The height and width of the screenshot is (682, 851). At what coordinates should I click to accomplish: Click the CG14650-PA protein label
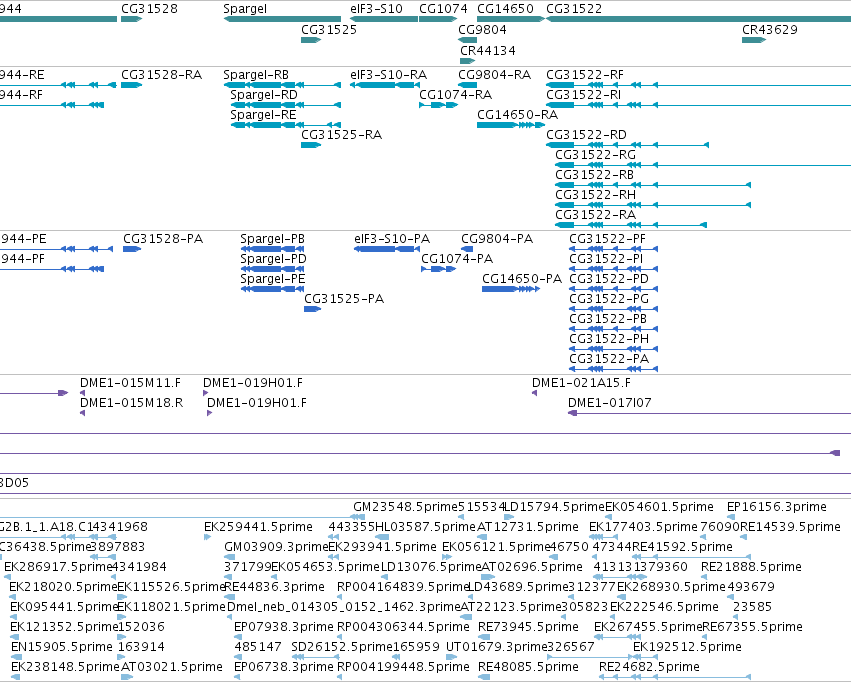pos(522,279)
